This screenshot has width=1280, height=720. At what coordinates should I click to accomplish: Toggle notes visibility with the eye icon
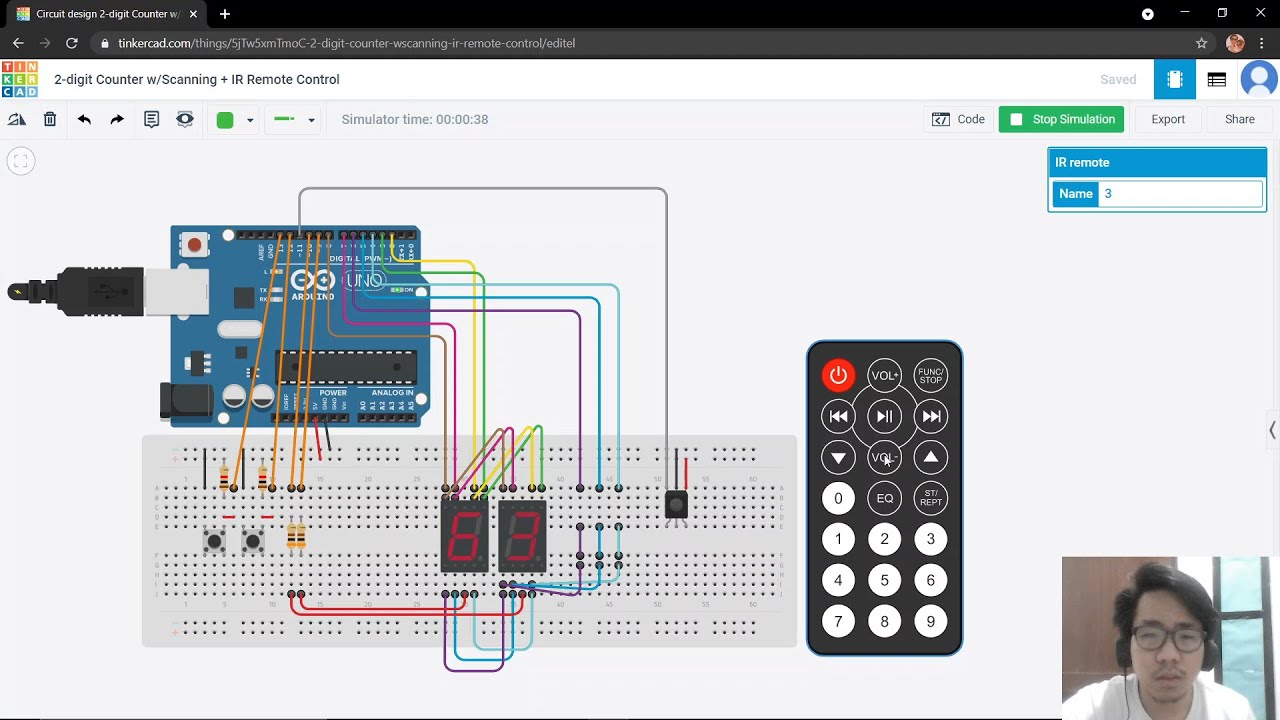tap(185, 119)
